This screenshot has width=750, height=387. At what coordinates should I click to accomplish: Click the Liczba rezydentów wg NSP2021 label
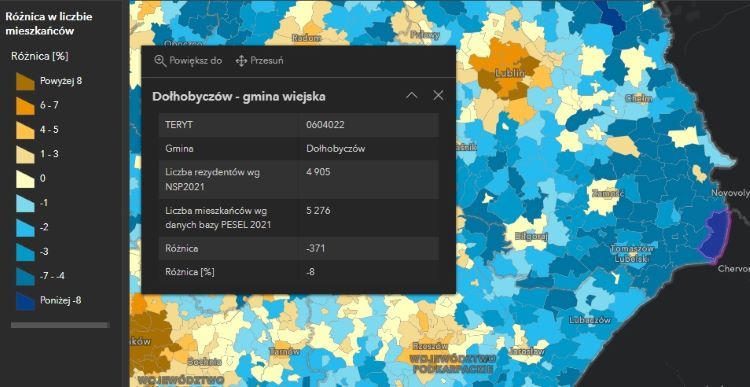[212, 179]
